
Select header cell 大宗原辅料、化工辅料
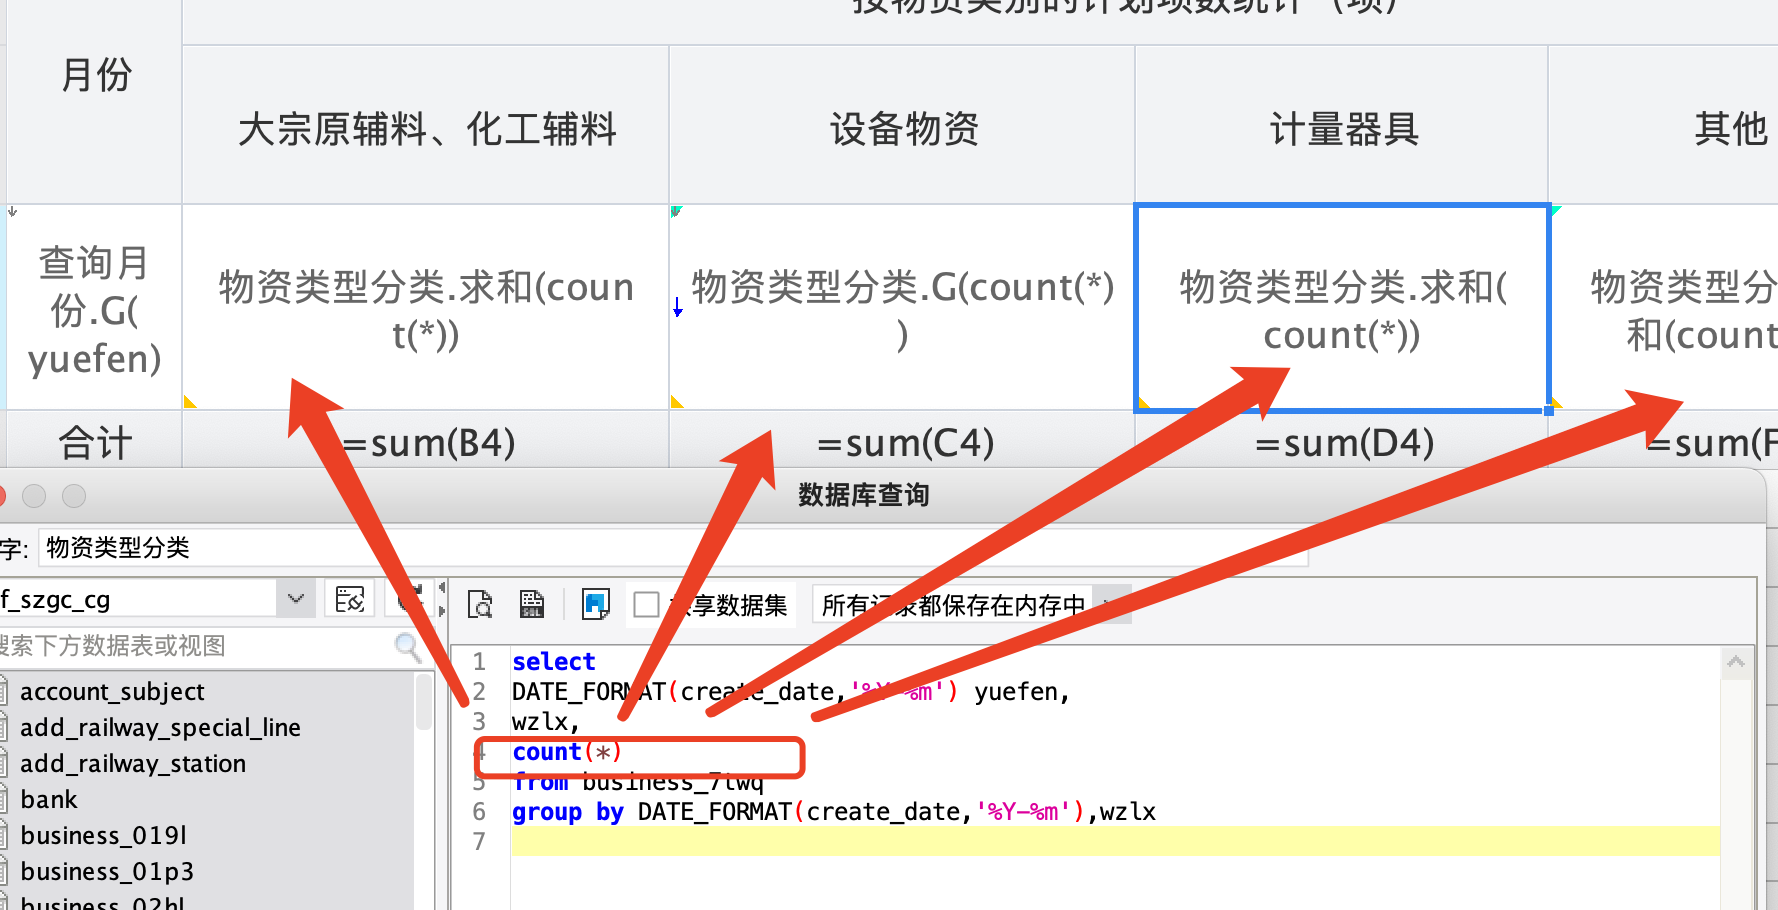(426, 125)
